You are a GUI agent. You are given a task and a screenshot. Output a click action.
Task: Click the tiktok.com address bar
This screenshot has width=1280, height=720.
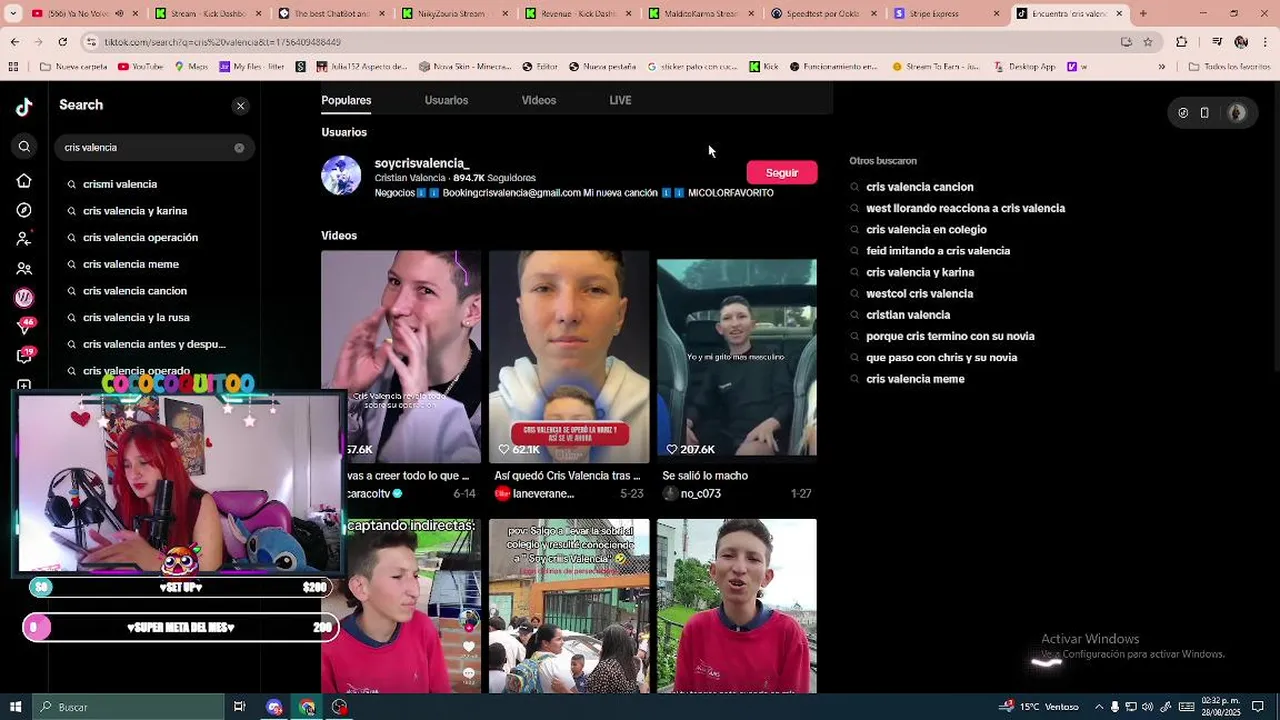600,42
